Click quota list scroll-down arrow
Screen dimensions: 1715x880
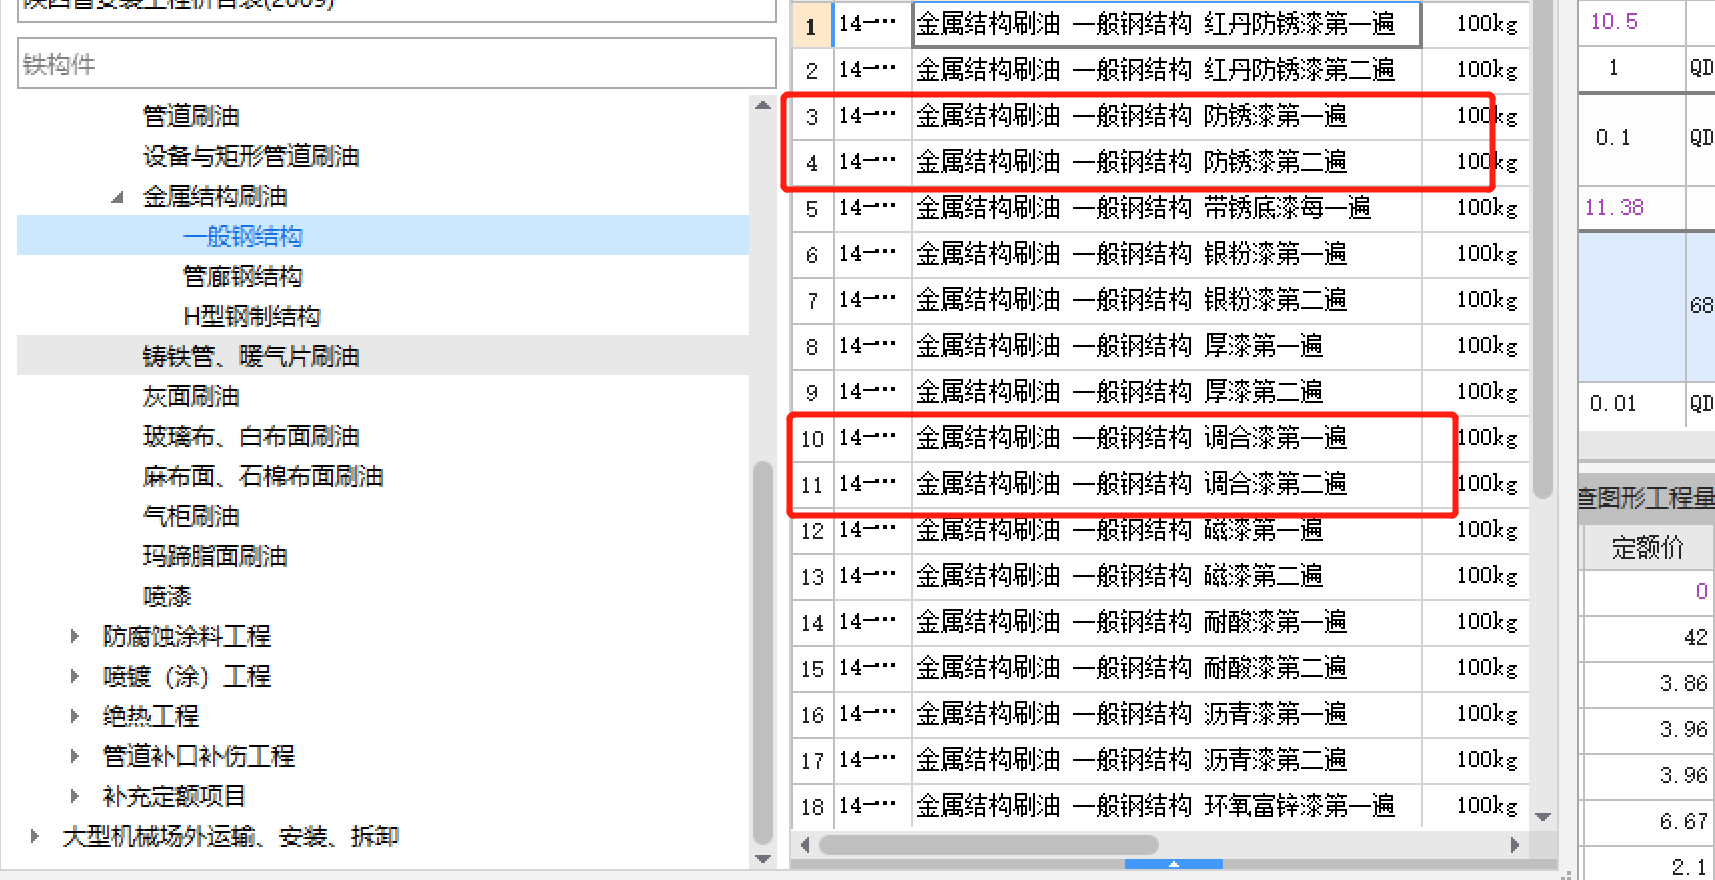pos(1543,817)
